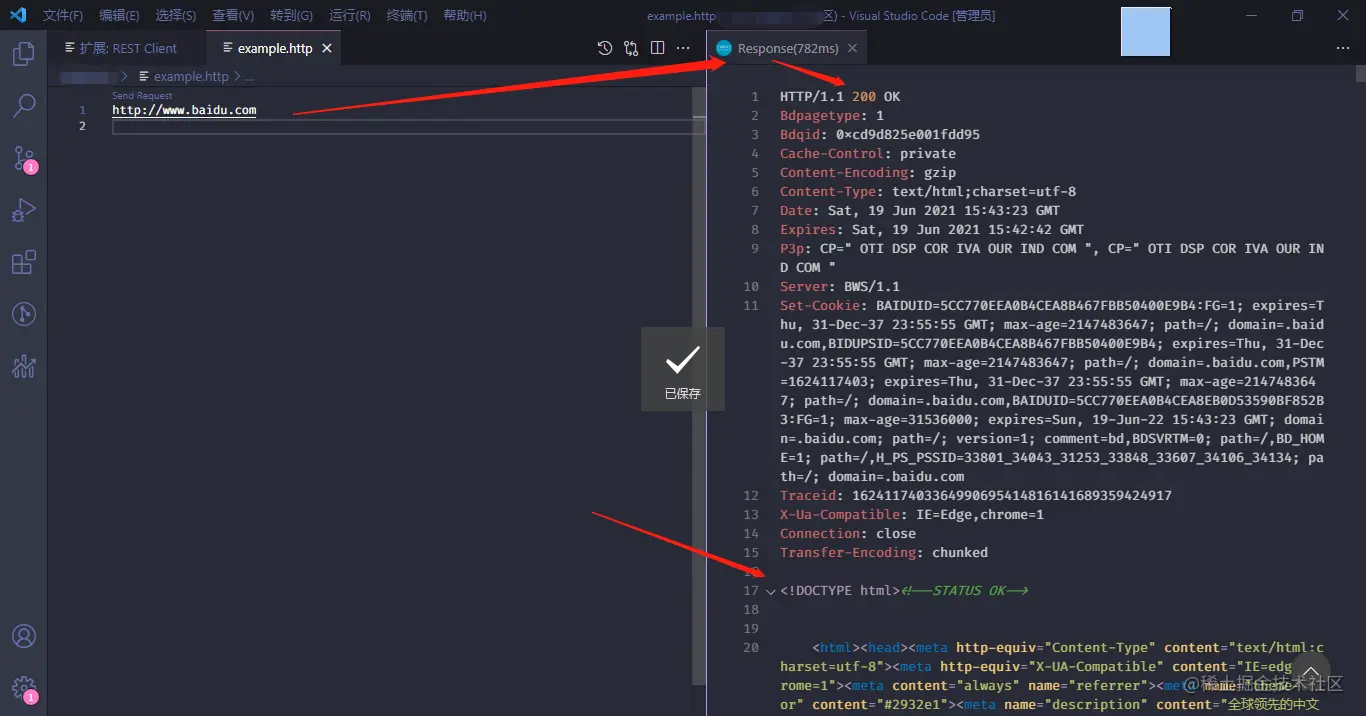Click the compare changes icon in editor toolbar
Screen dimensions: 1366x716
click(x=631, y=48)
